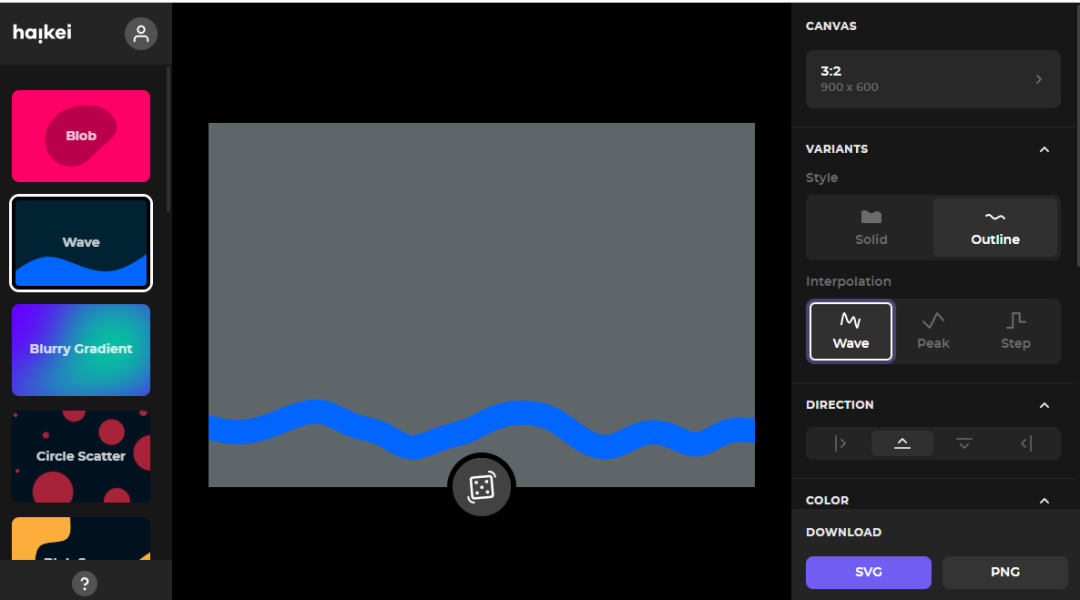Select the Solid style option

pyautogui.click(x=871, y=227)
